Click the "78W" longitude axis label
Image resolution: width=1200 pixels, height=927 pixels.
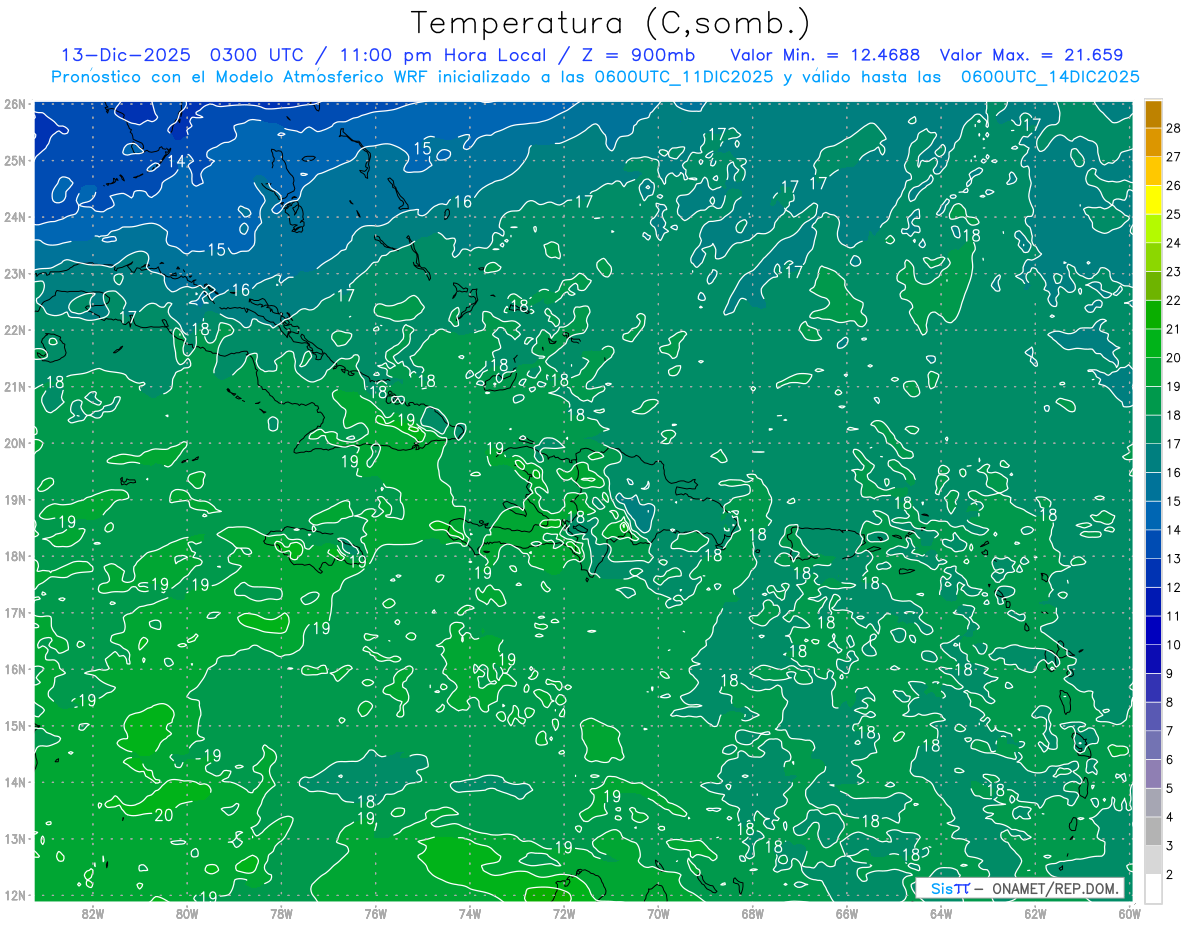(x=282, y=913)
